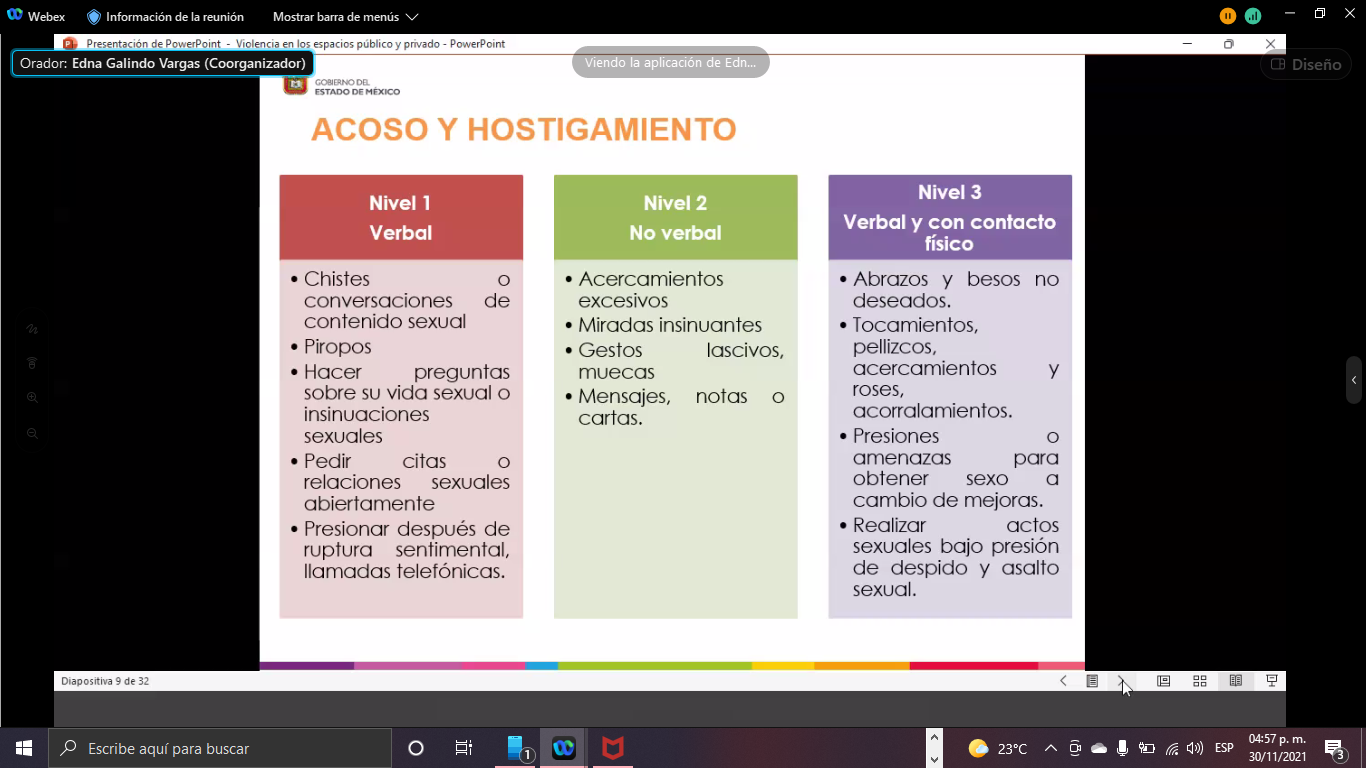Open Wi-Fi network tray icon

pos(1172,748)
